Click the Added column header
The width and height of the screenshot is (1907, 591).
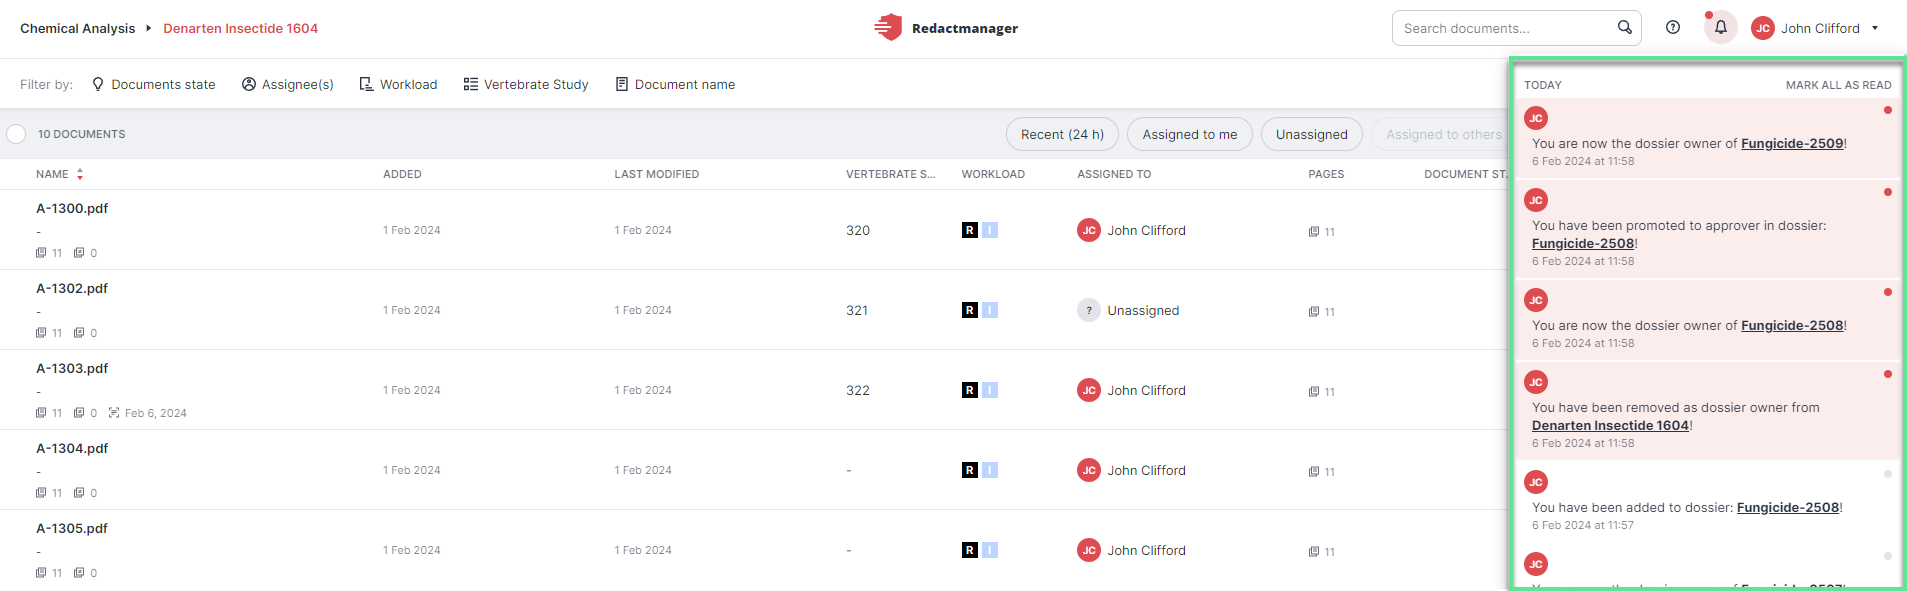(x=402, y=174)
